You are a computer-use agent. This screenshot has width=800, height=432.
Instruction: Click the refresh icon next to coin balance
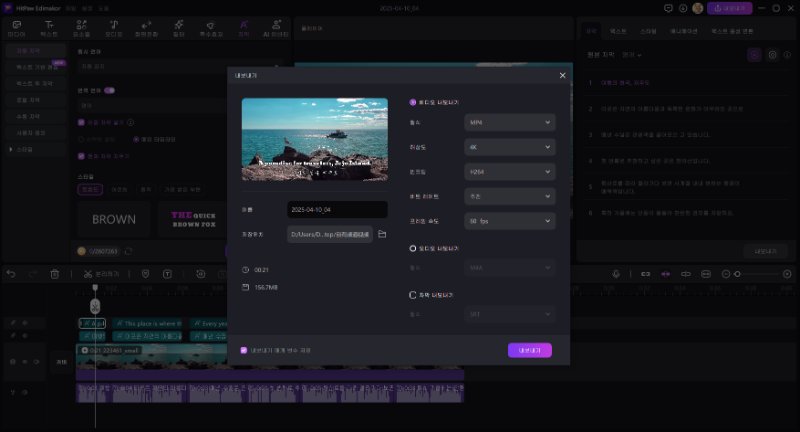coord(129,251)
